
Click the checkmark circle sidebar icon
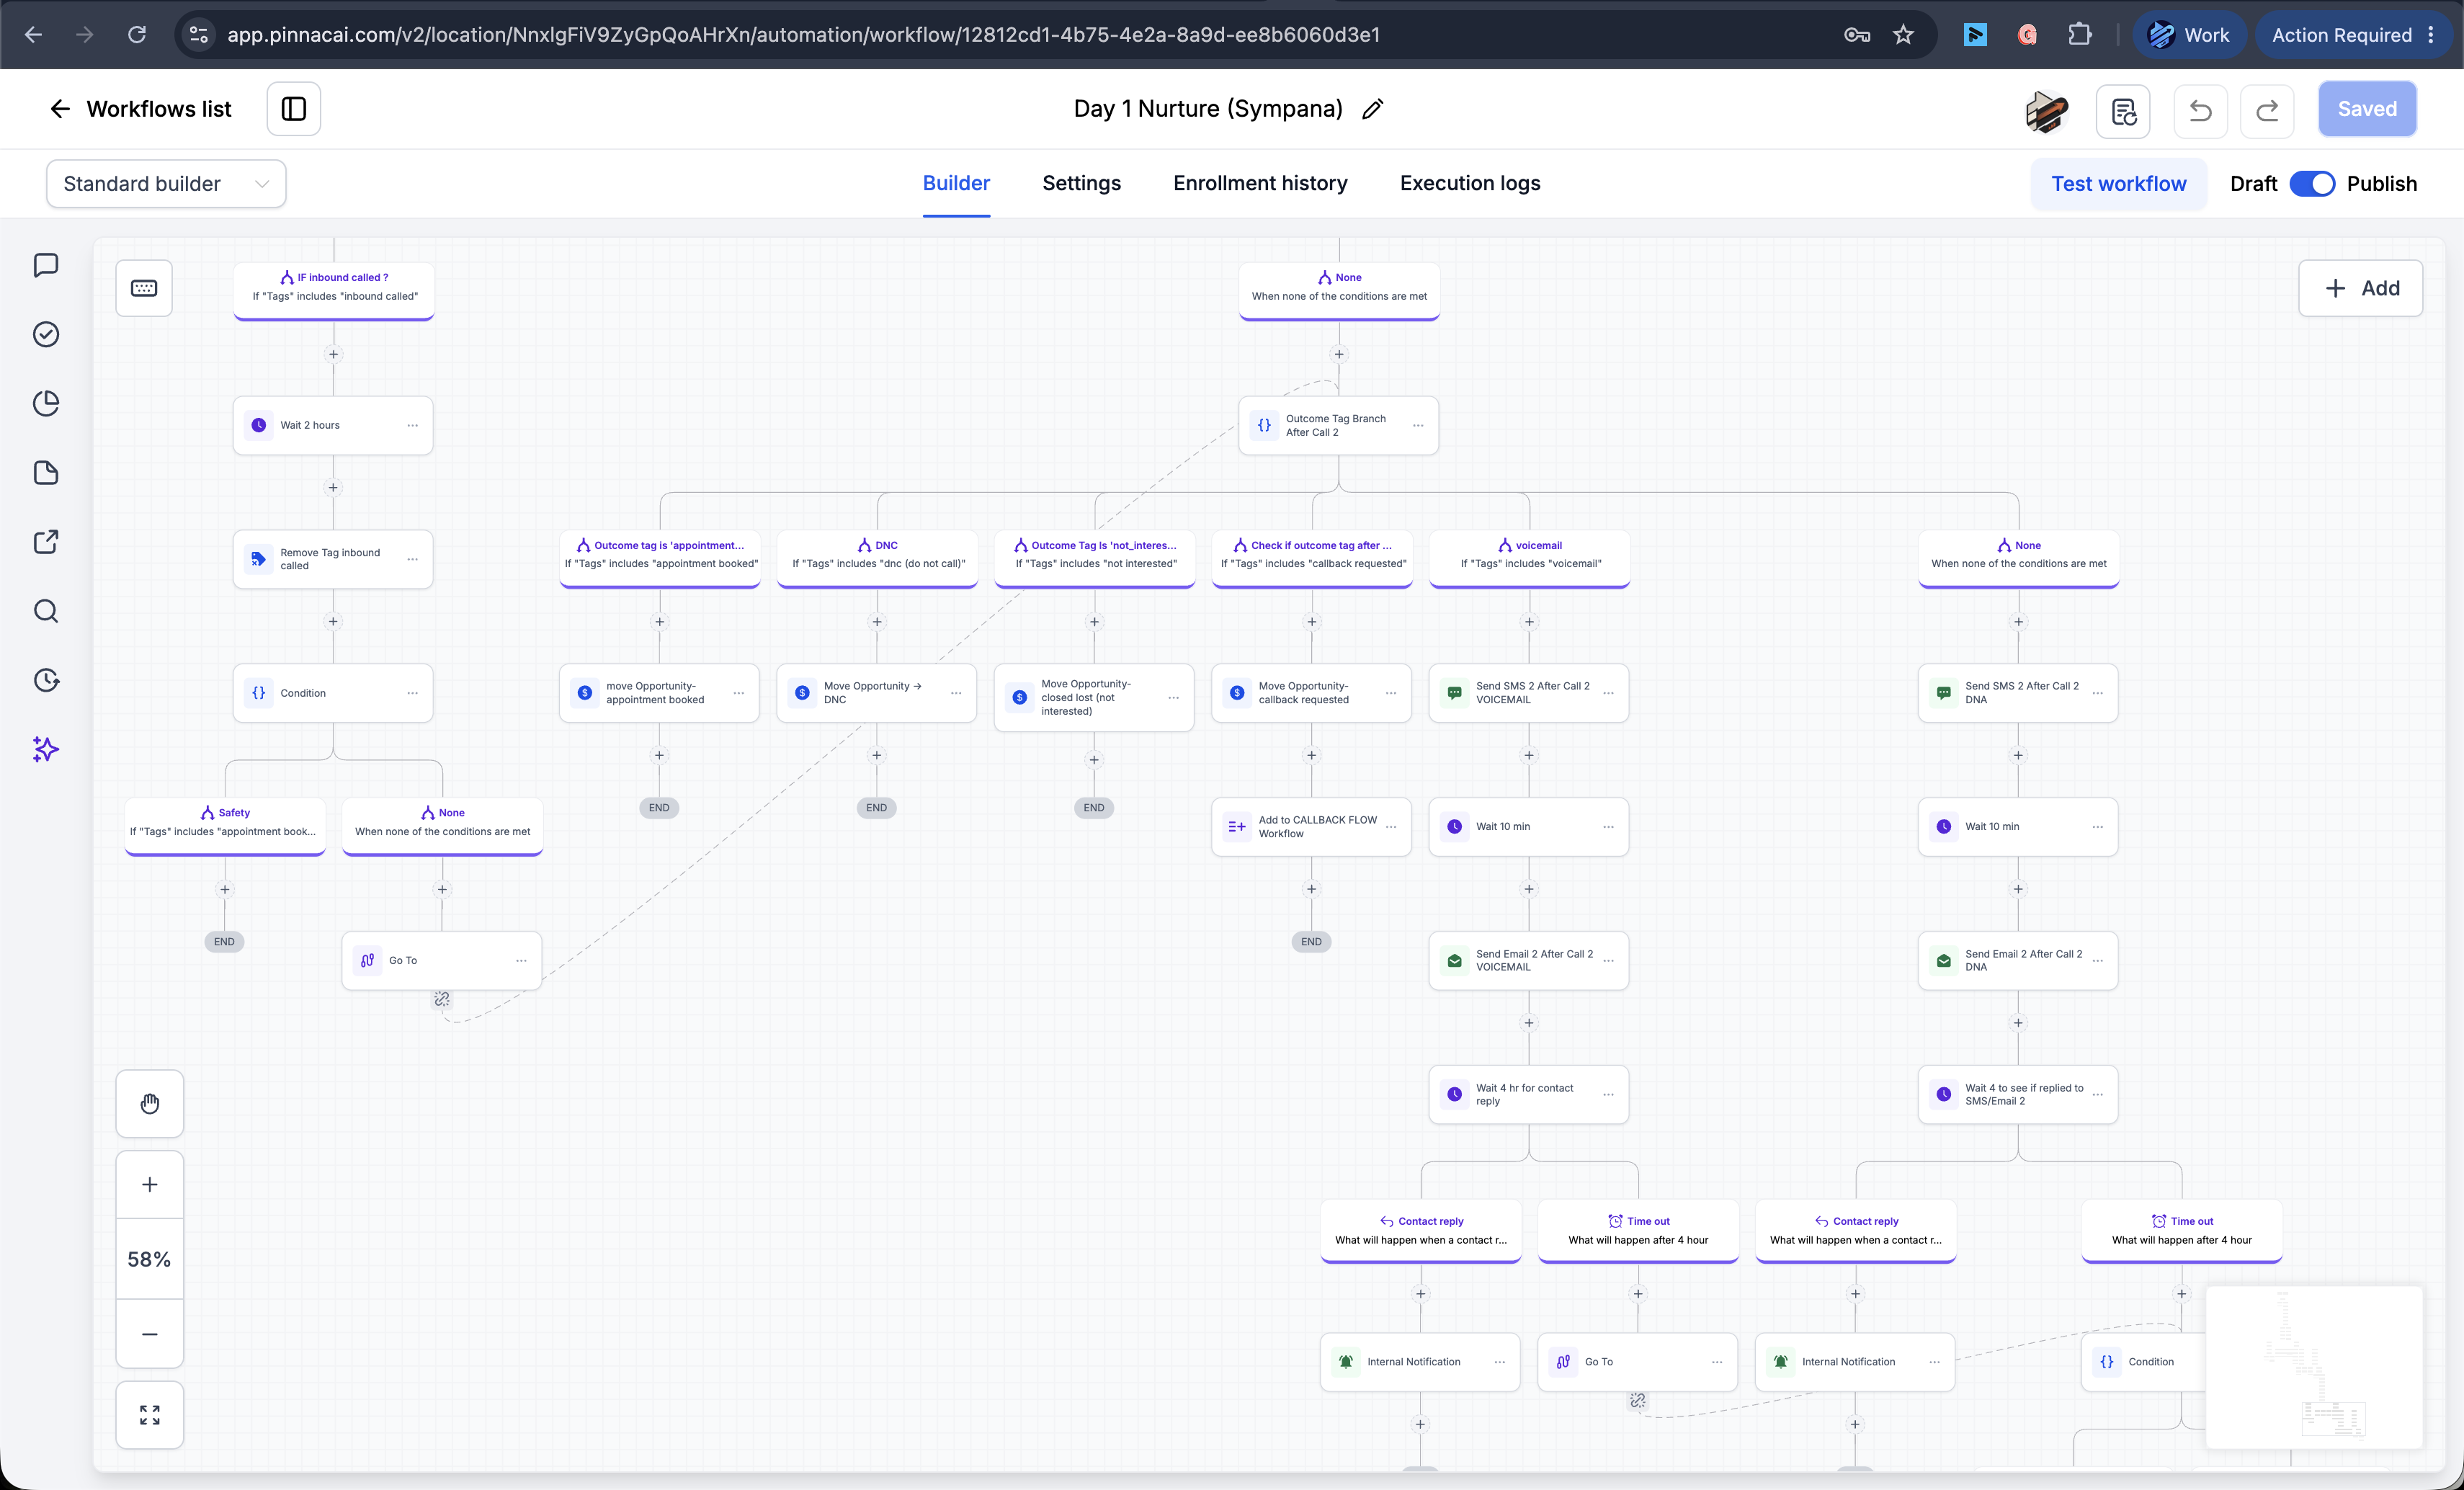(x=46, y=334)
